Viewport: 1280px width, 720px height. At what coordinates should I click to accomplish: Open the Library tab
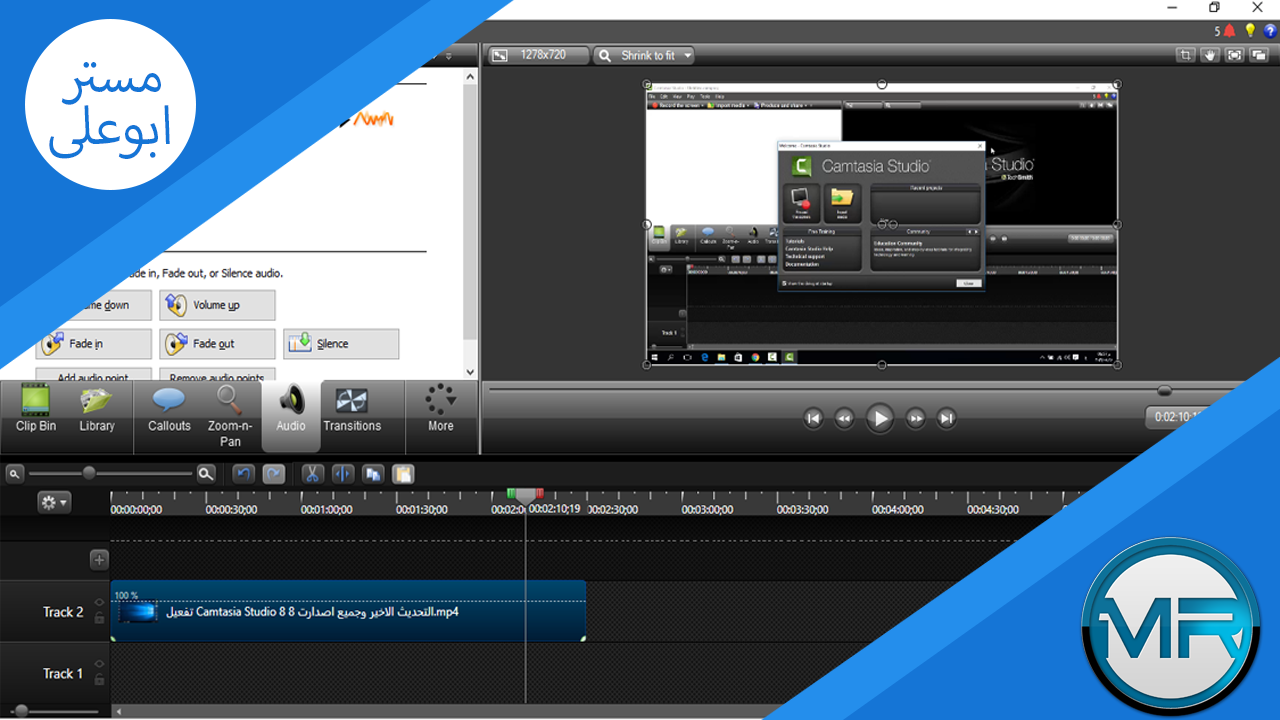[96, 410]
